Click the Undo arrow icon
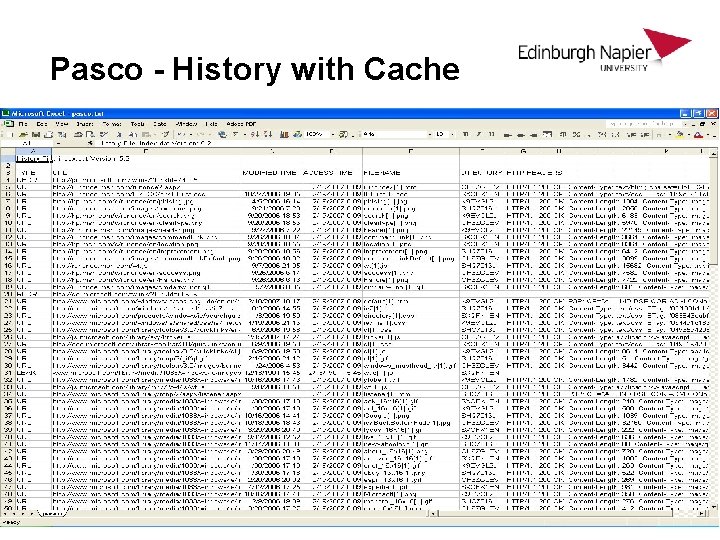This screenshot has height=540, width=720. (x=180, y=135)
